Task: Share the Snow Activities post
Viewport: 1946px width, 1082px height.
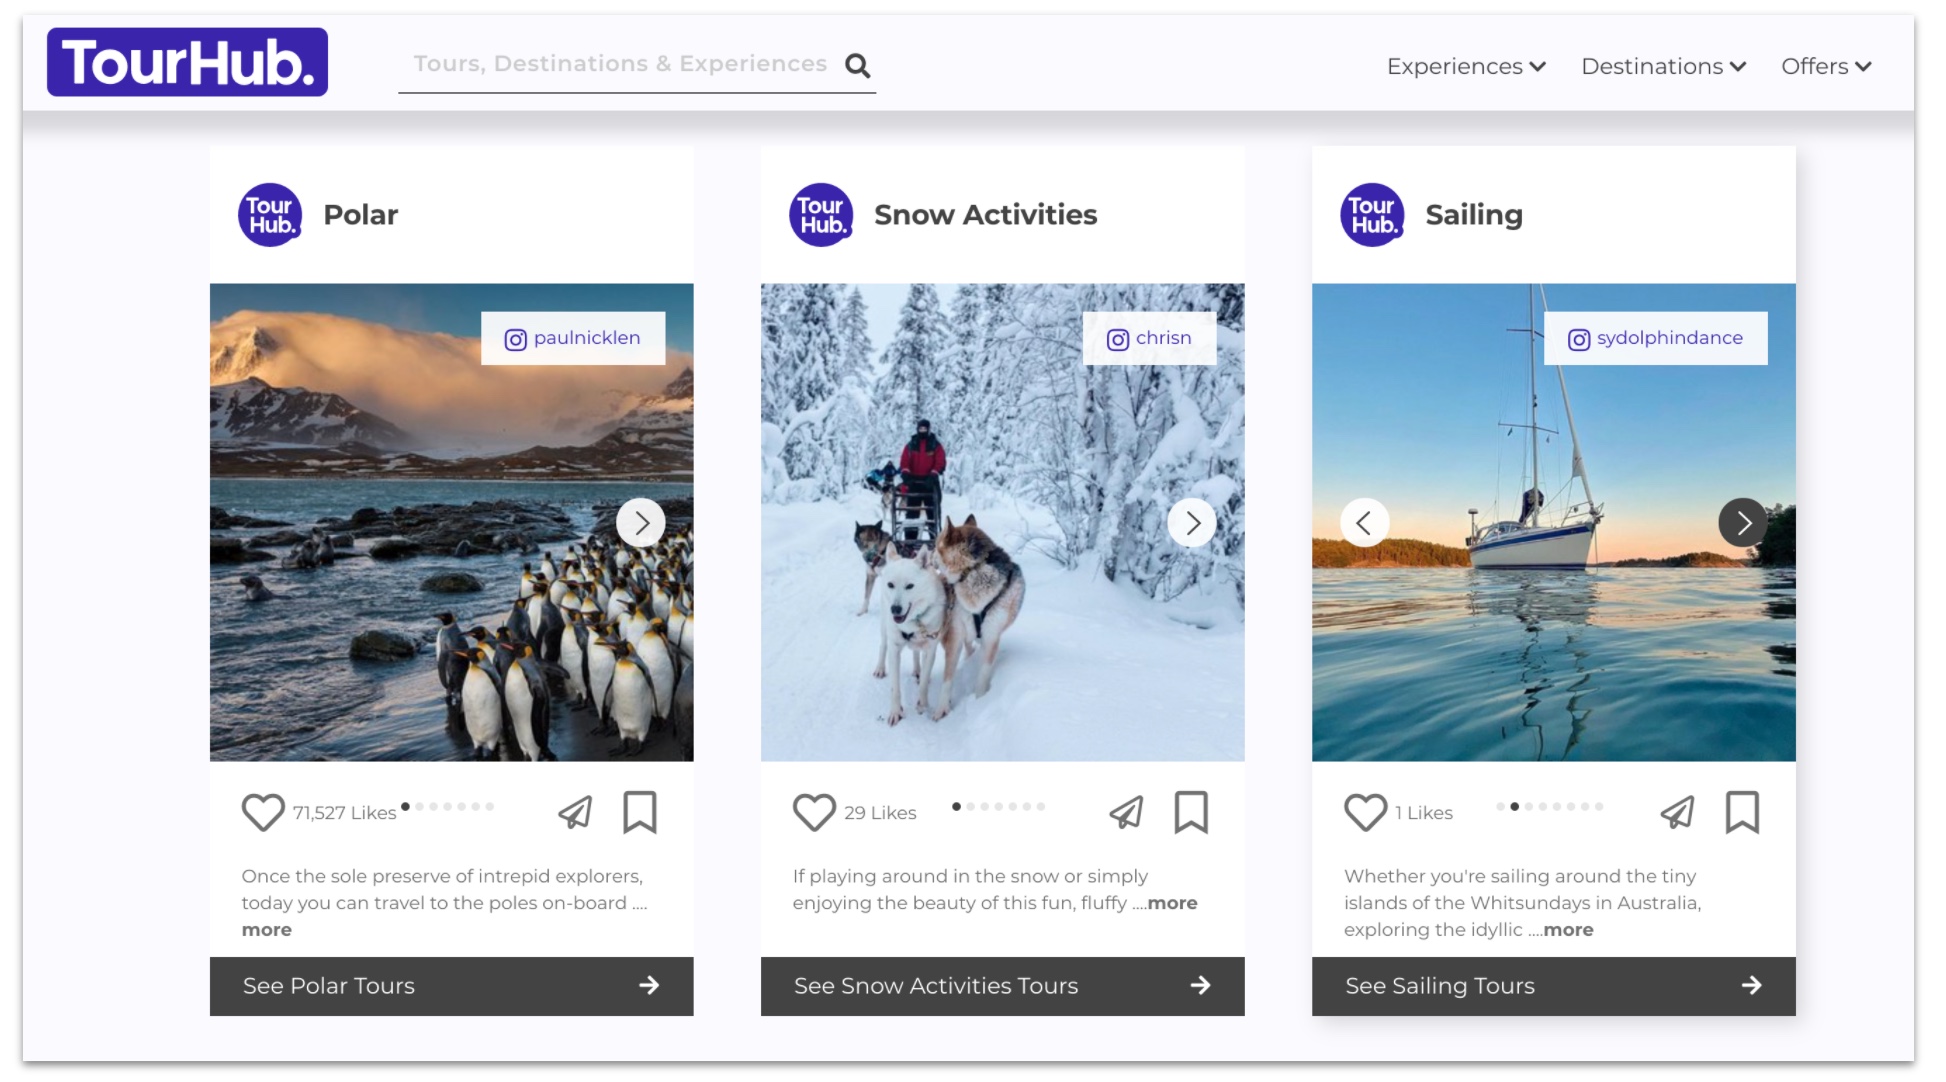Action: pos(1126,812)
